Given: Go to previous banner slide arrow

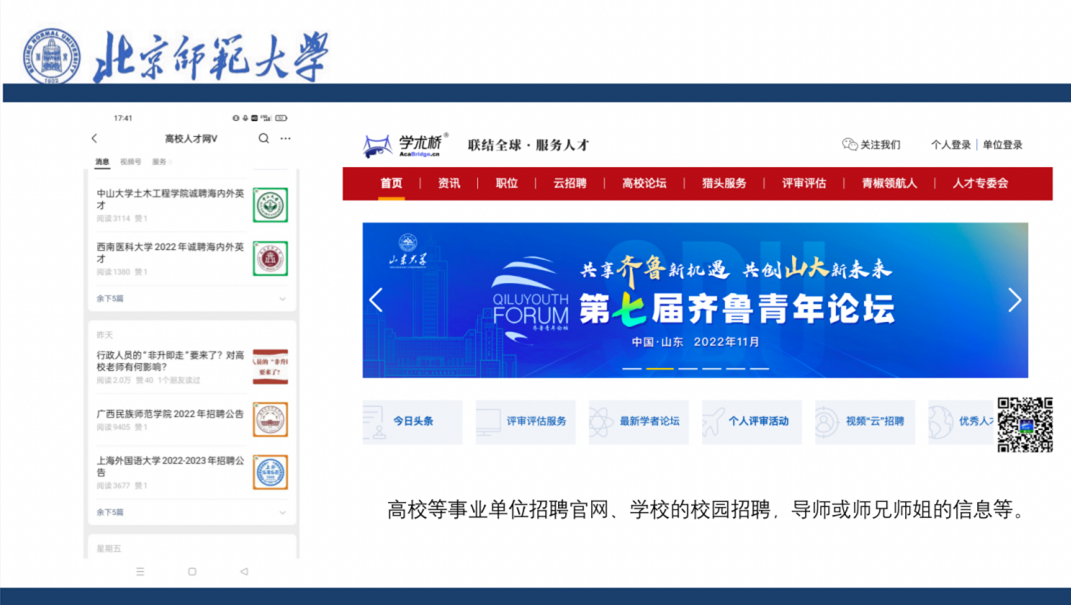Looking at the screenshot, I should click(x=376, y=300).
